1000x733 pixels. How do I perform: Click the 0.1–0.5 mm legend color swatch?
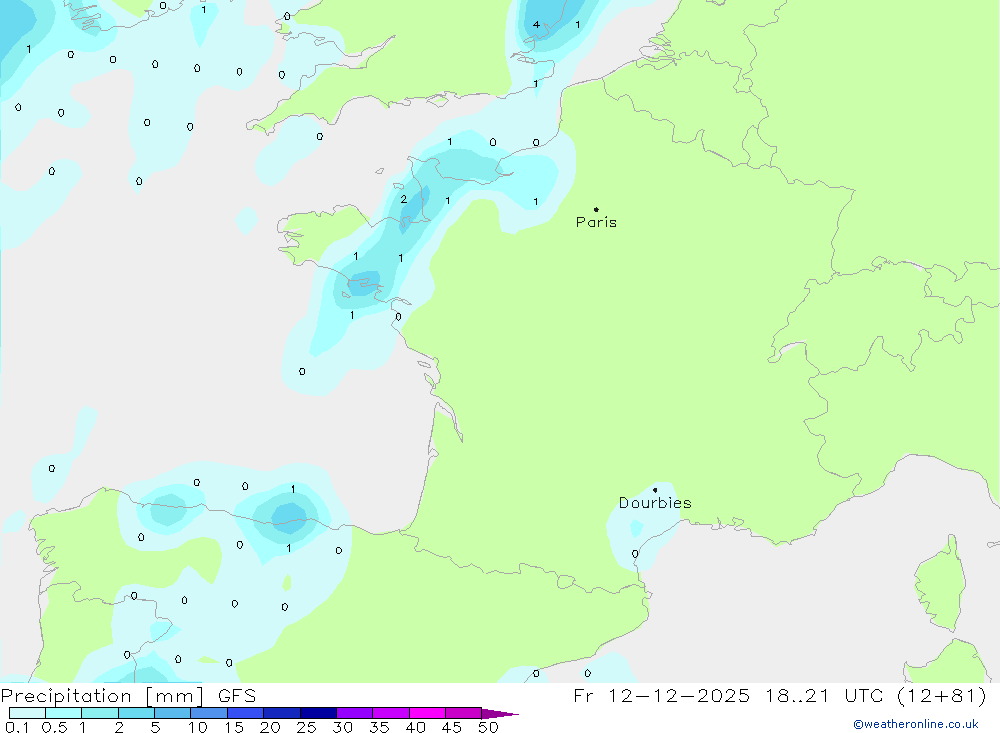(27, 713)
